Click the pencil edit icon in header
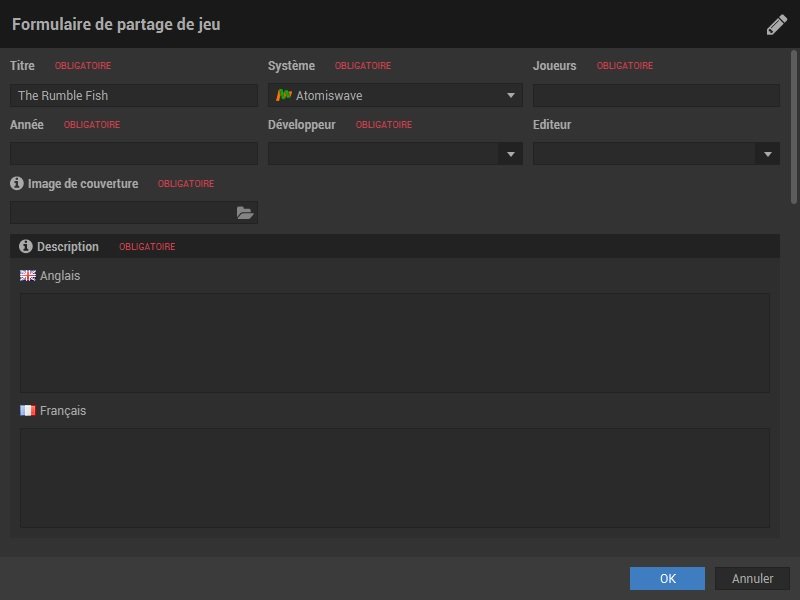800x600 pixels. [x=777, y=24]
